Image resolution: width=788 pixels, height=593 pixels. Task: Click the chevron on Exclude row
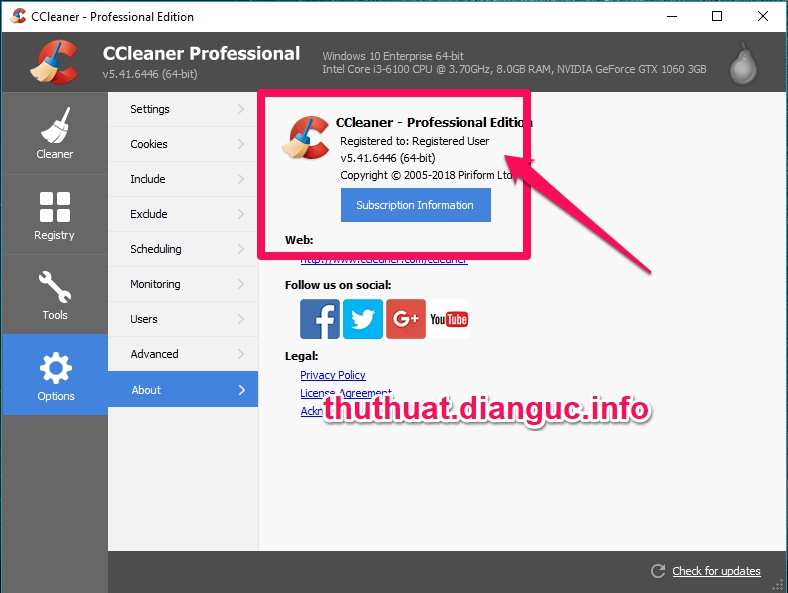click(241, 214)
